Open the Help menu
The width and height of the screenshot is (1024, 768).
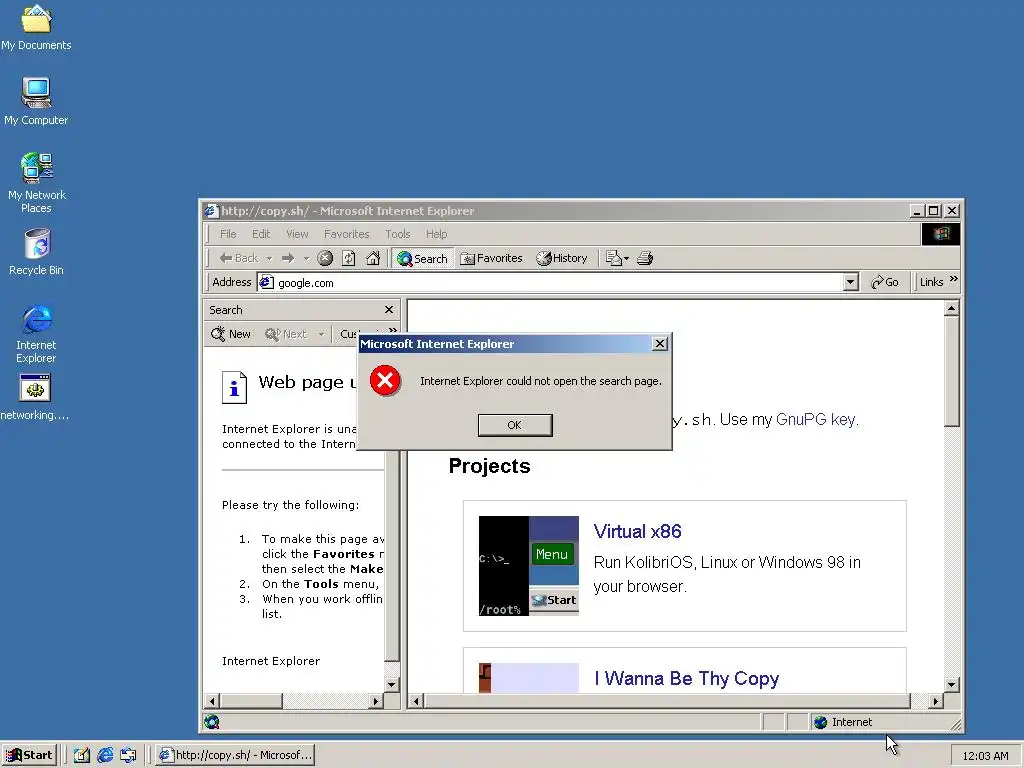[x=436, y=234]
